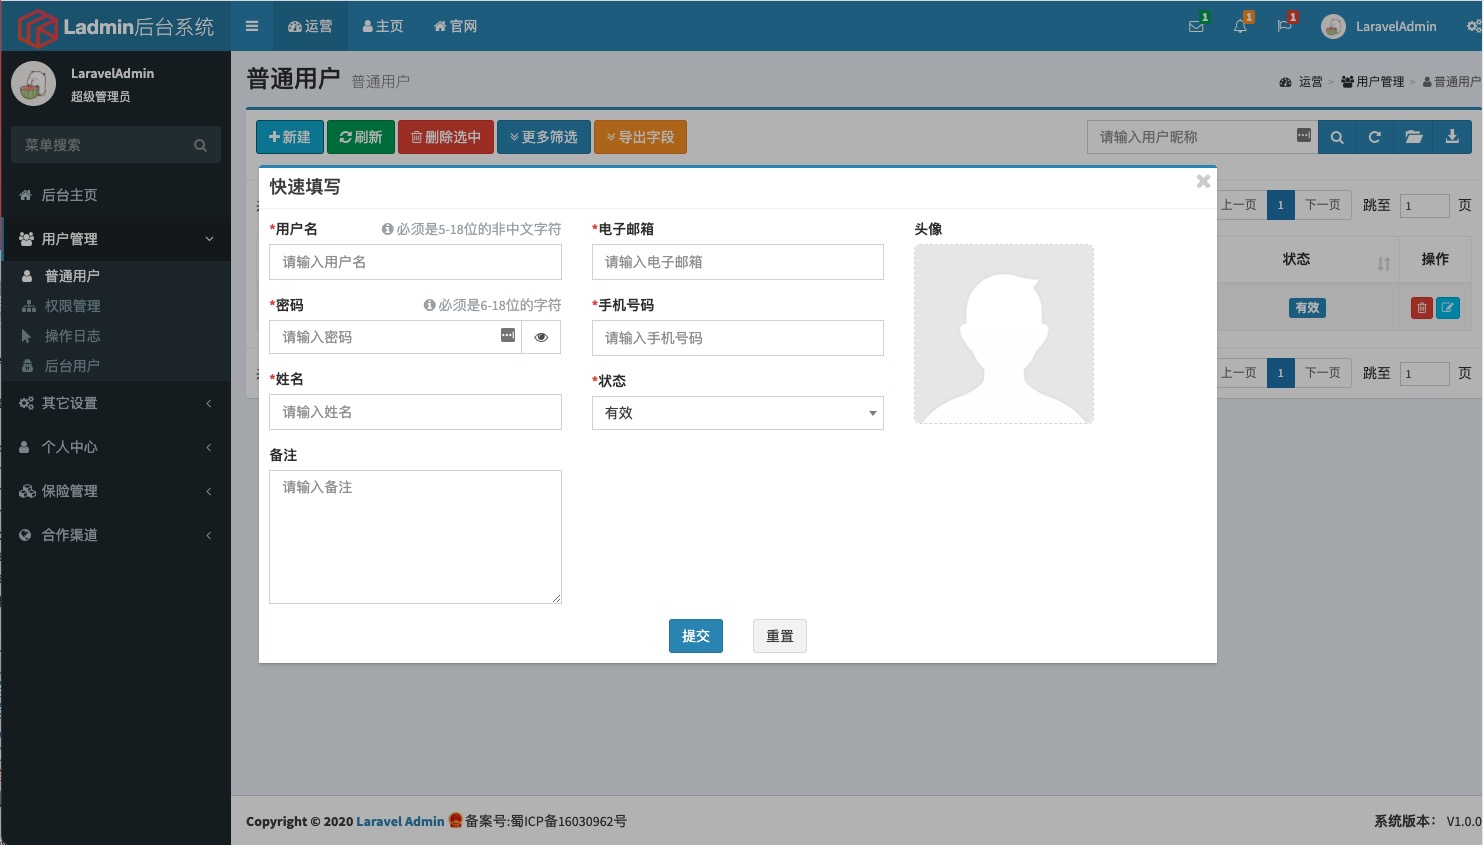The image size is (1484, 845).
Task: Switch to the 运营 top tab
Action: (x=310, y=26)
